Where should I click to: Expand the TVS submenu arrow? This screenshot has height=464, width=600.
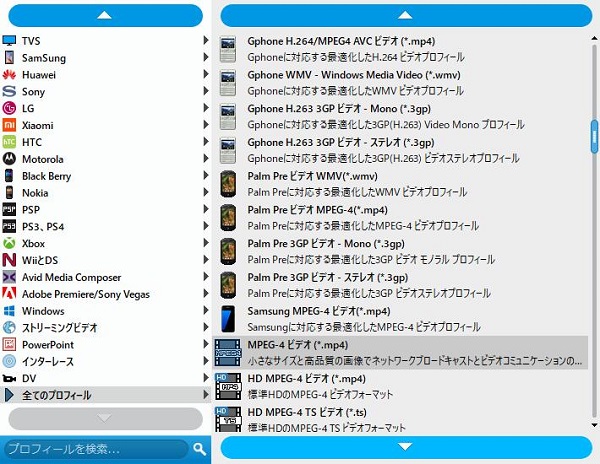[206, 40]
